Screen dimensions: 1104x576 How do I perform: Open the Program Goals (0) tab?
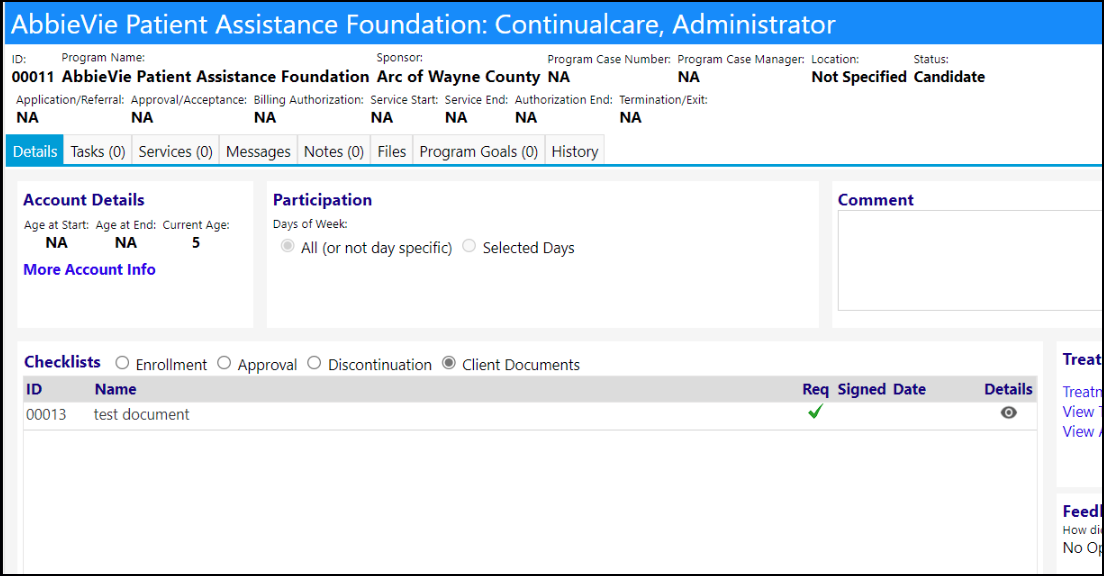pyautogui.click(x=479, y=151)
